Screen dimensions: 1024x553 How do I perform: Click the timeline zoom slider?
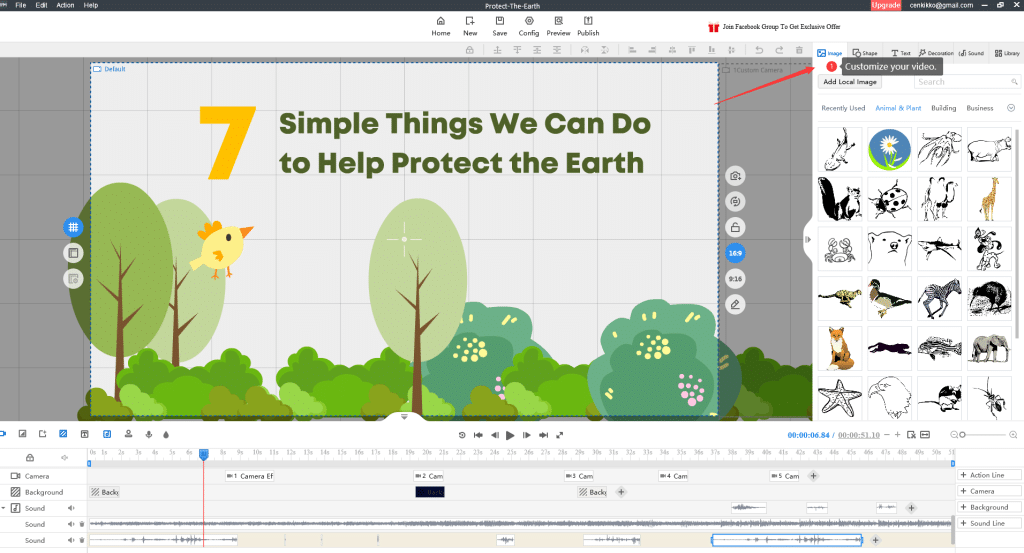click(x=985, y=434)
